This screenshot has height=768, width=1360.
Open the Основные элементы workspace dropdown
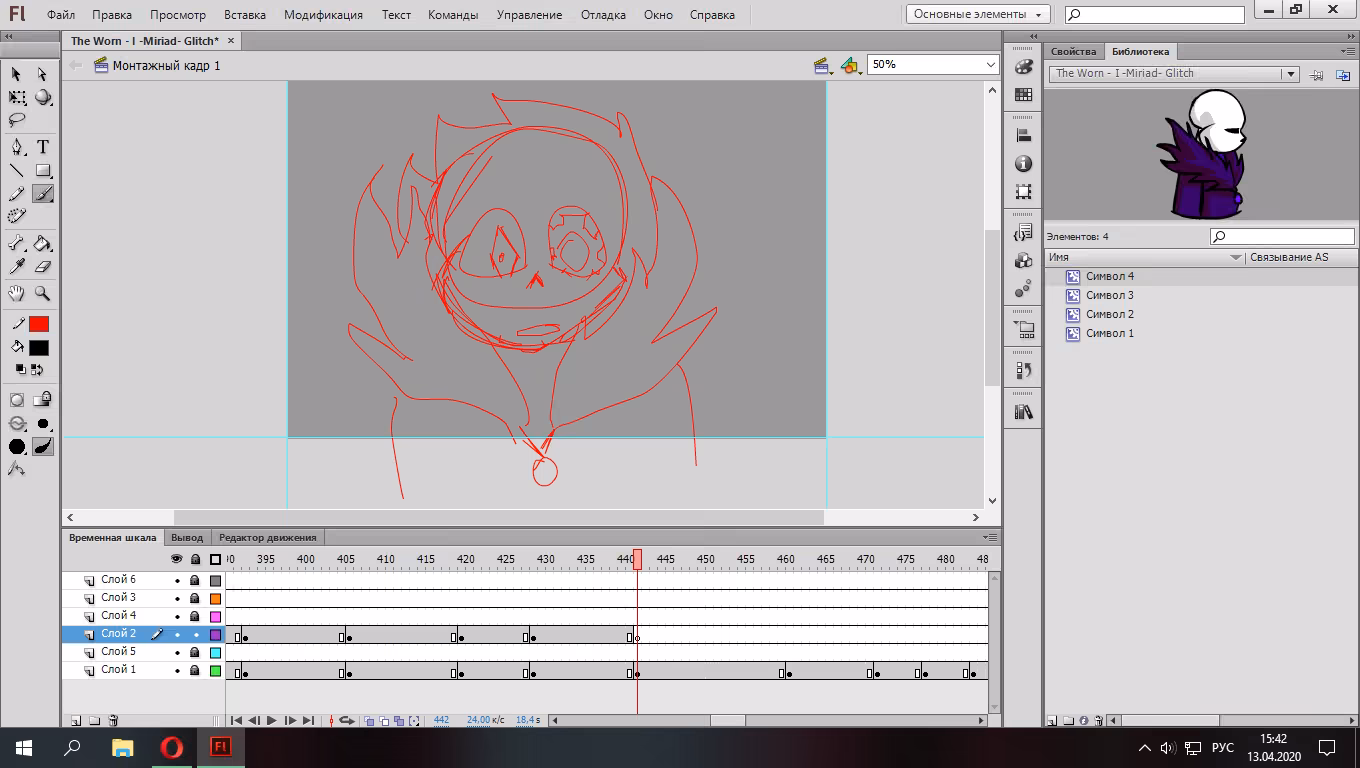pos(977,15)
